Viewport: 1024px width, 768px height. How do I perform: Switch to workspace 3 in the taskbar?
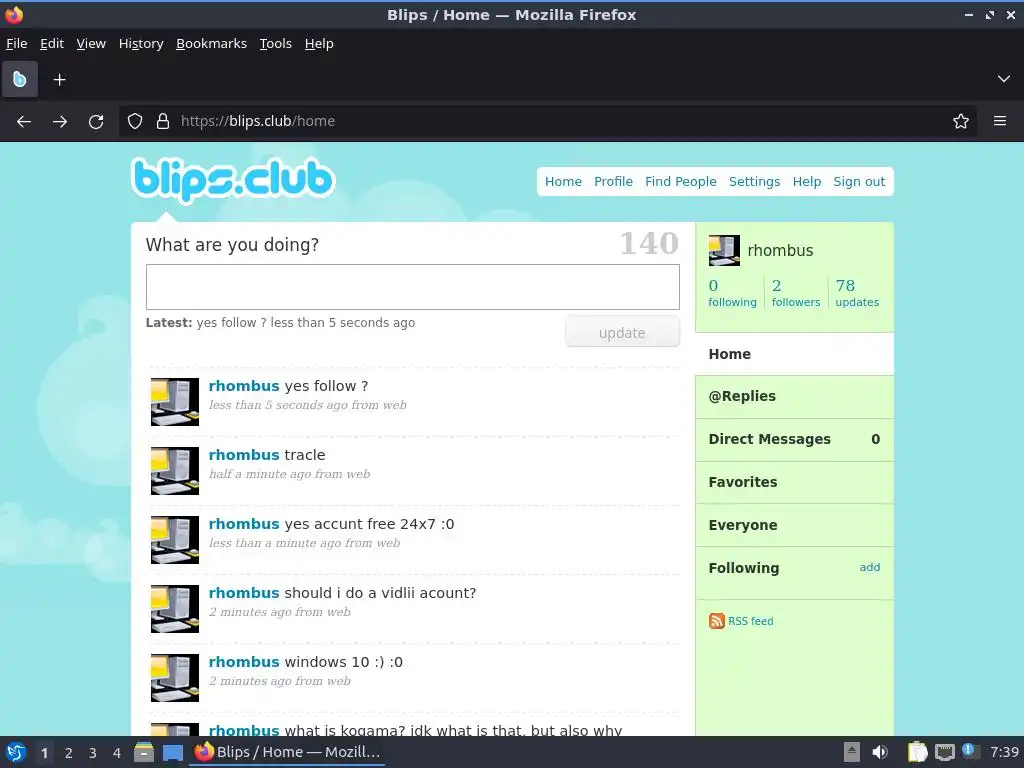point(93,753)
